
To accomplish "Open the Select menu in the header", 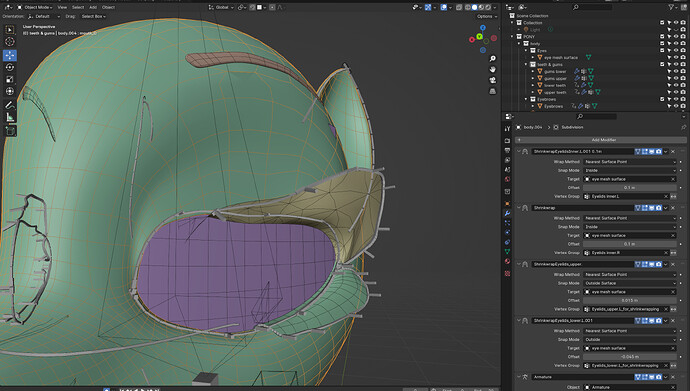I will [78, 7].
